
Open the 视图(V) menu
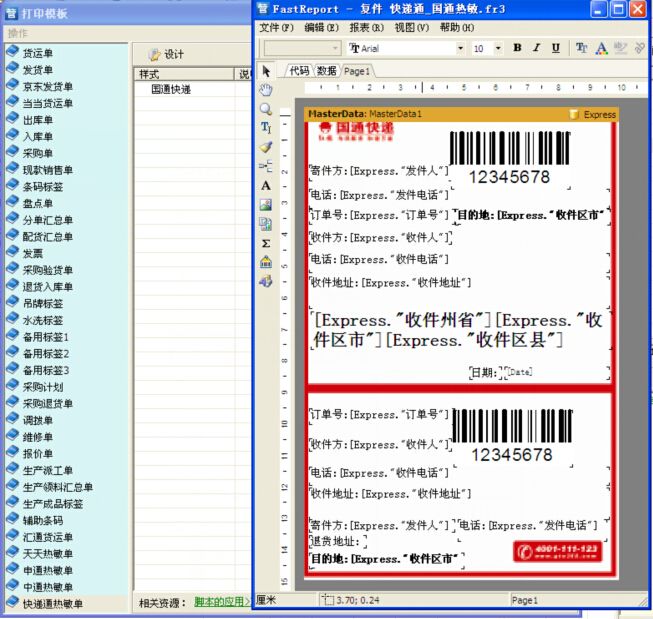412,27
